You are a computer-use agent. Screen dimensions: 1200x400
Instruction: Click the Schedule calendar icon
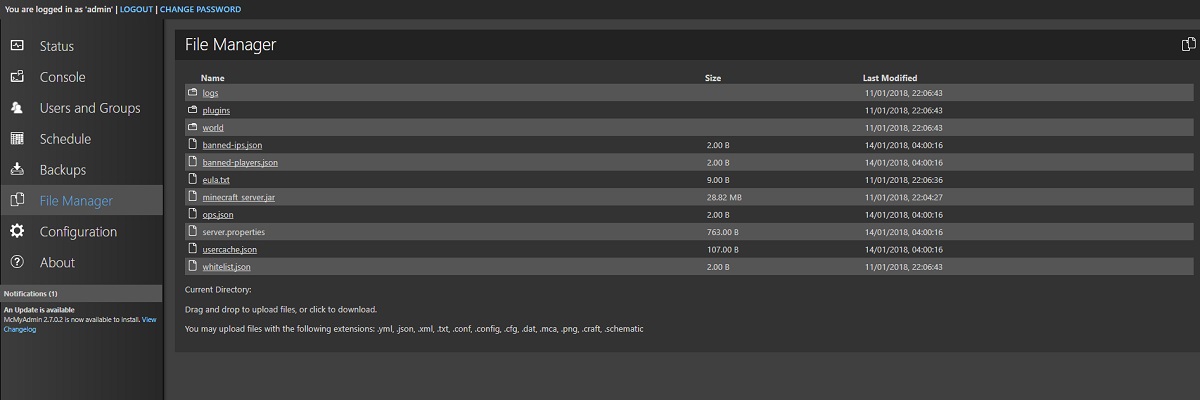coord(17,139)
